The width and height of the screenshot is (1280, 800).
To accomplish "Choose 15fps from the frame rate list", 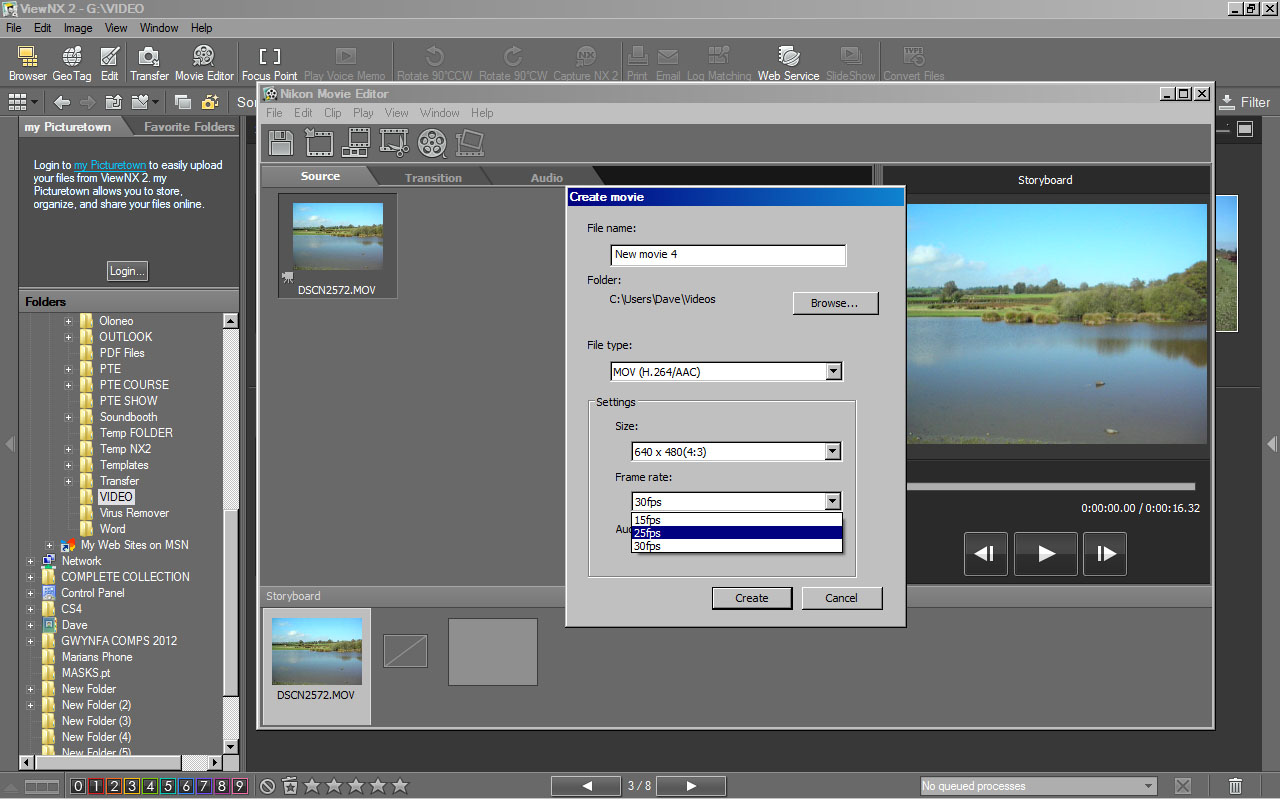I will 737,520.
